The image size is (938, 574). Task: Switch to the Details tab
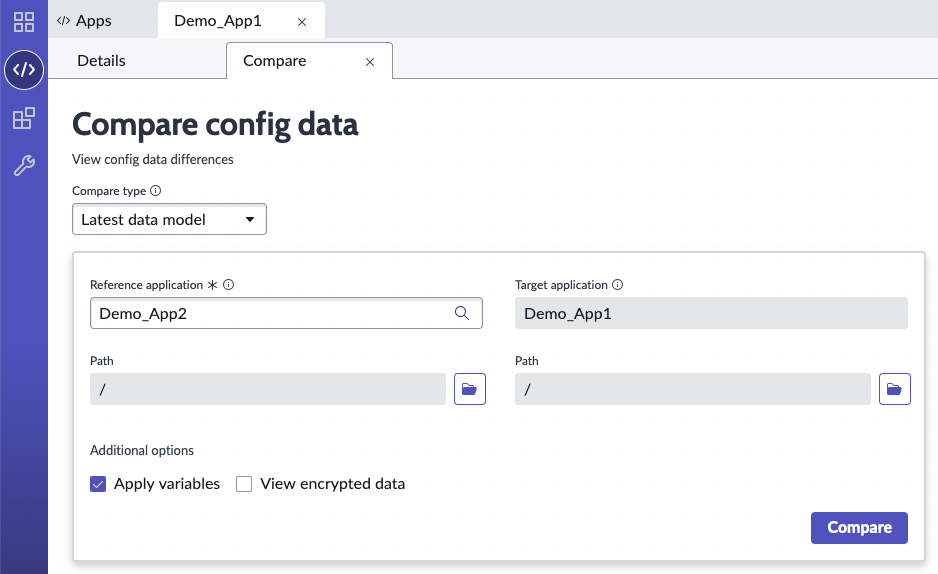click(x=101, y=61)
